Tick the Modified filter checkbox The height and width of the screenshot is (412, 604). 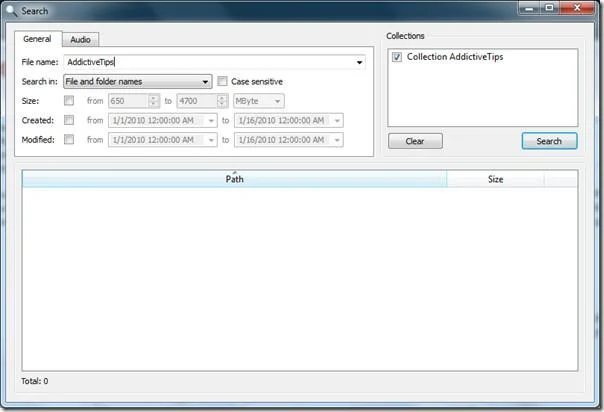[69, 139]
